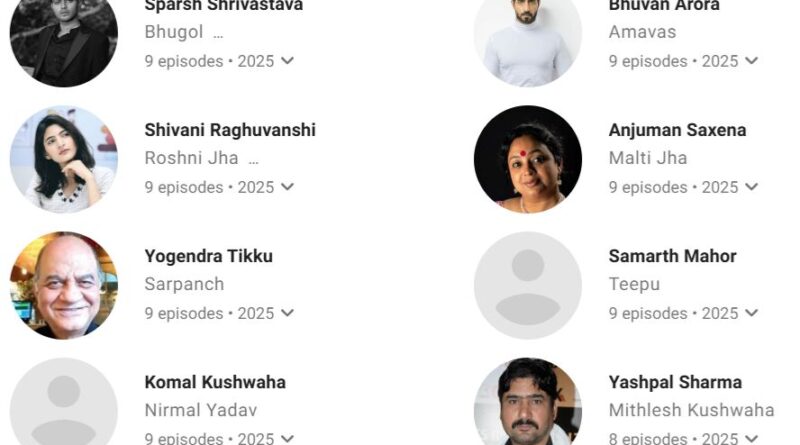Show more roles after Bhugol ellipsis
800x445 pixels.
[218, 35]
